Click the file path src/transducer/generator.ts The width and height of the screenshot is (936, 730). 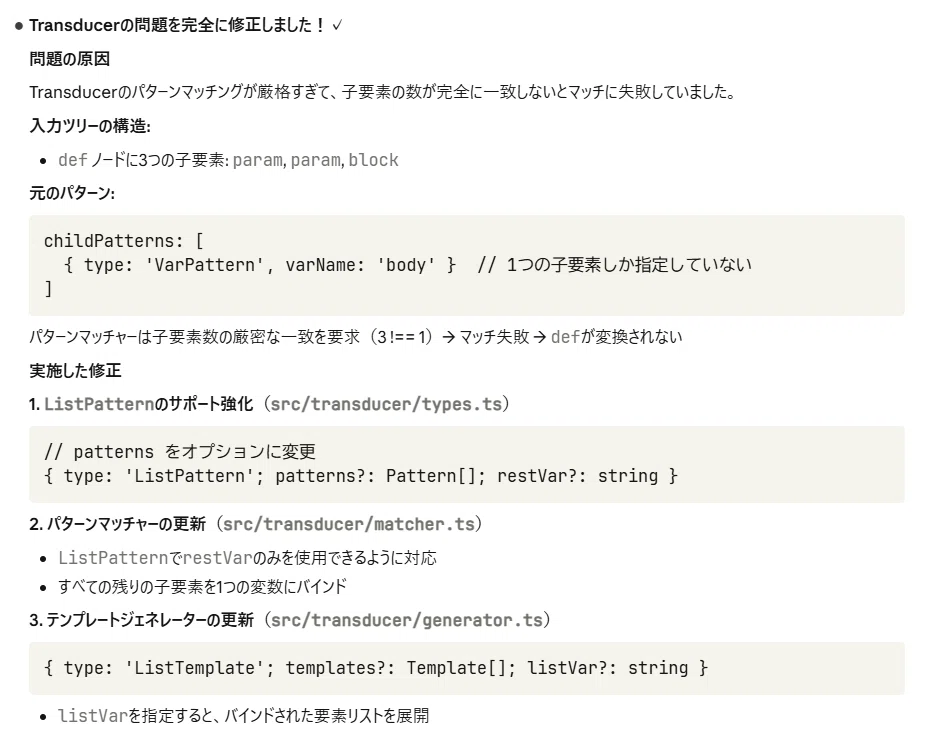(x=407, y=620)
